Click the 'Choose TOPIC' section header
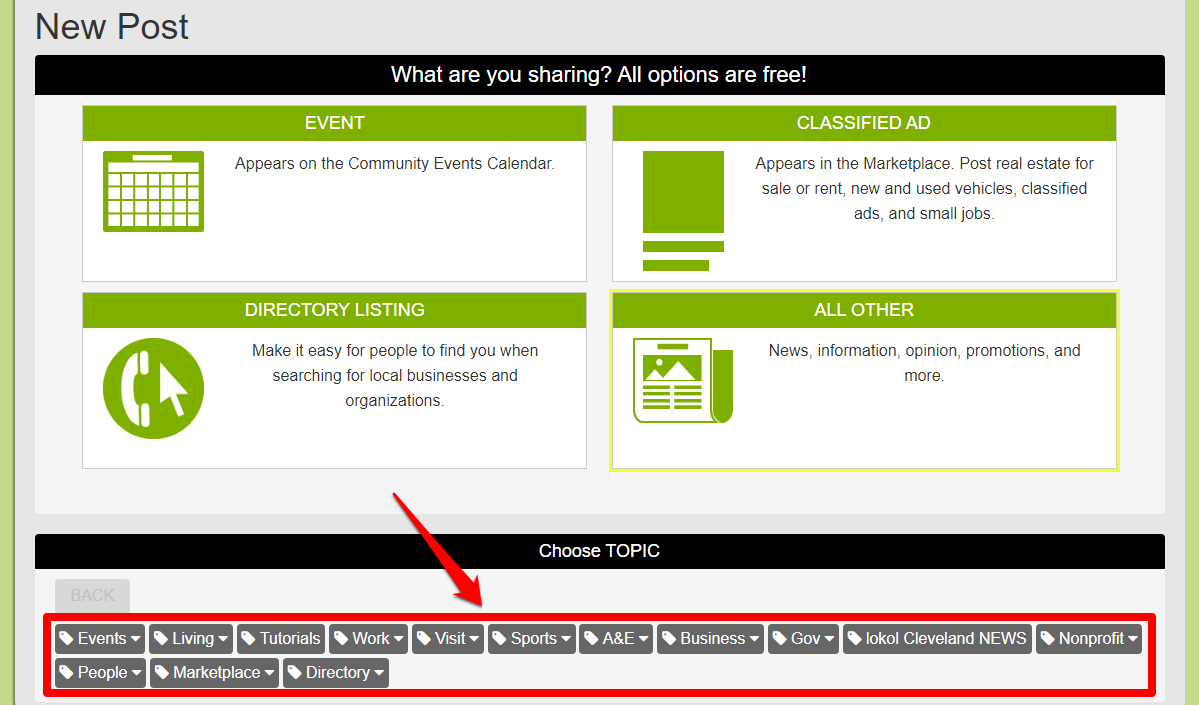 pyautogui.click(x=600, y=551)
